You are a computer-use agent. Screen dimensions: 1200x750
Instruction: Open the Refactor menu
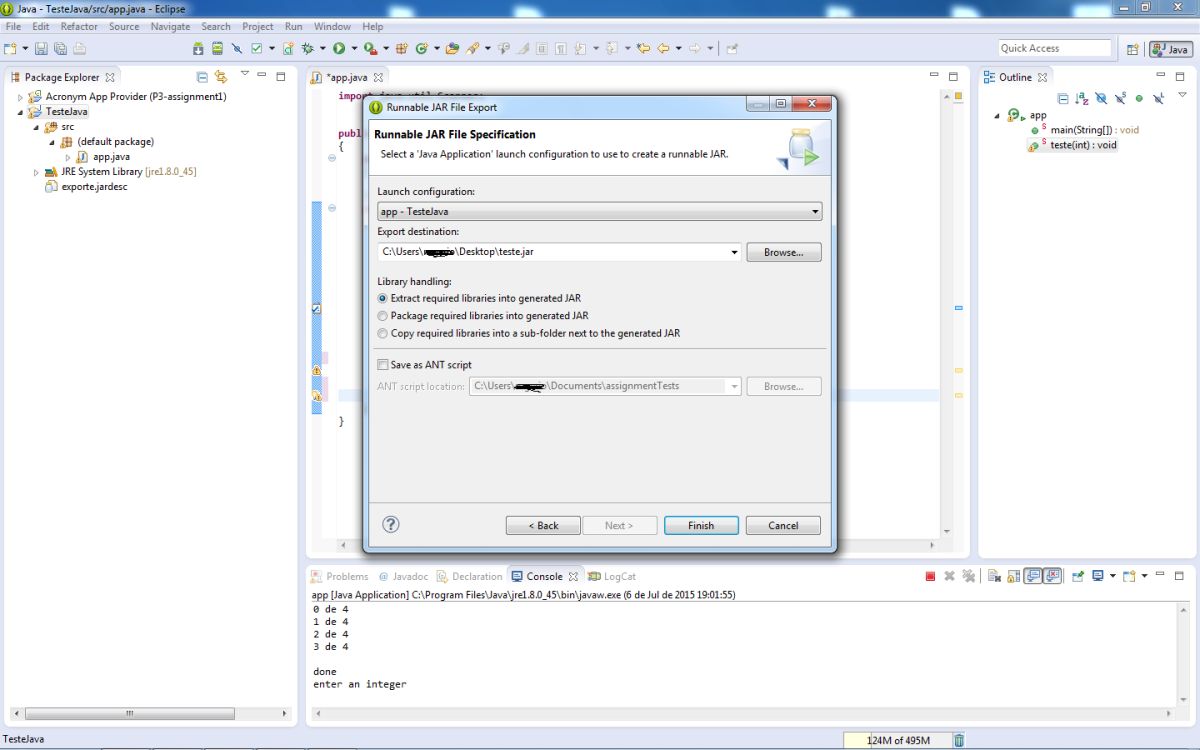pyautogui.click(x=79, y=26)
